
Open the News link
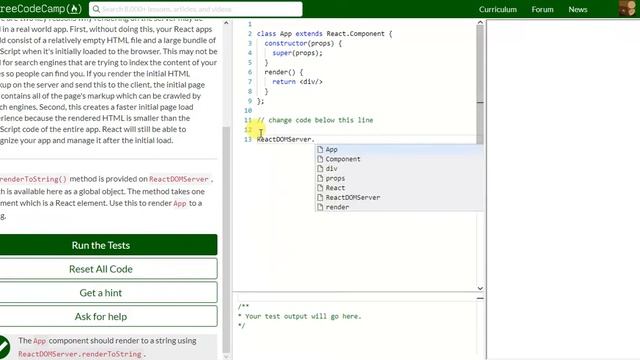pos(578,9)
